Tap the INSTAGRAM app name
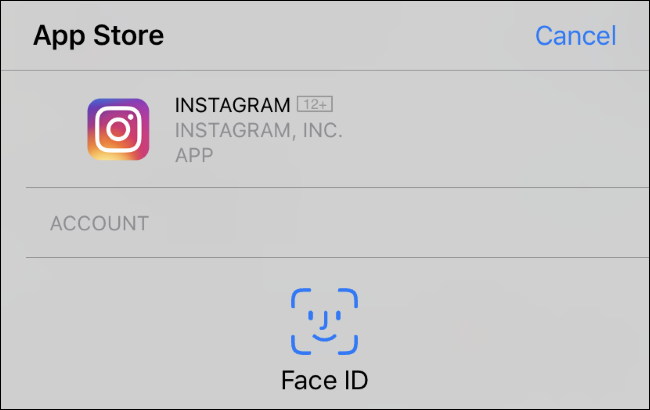This screenshot has width=650, height=410. pyautogui.click(x=233, y=104)
